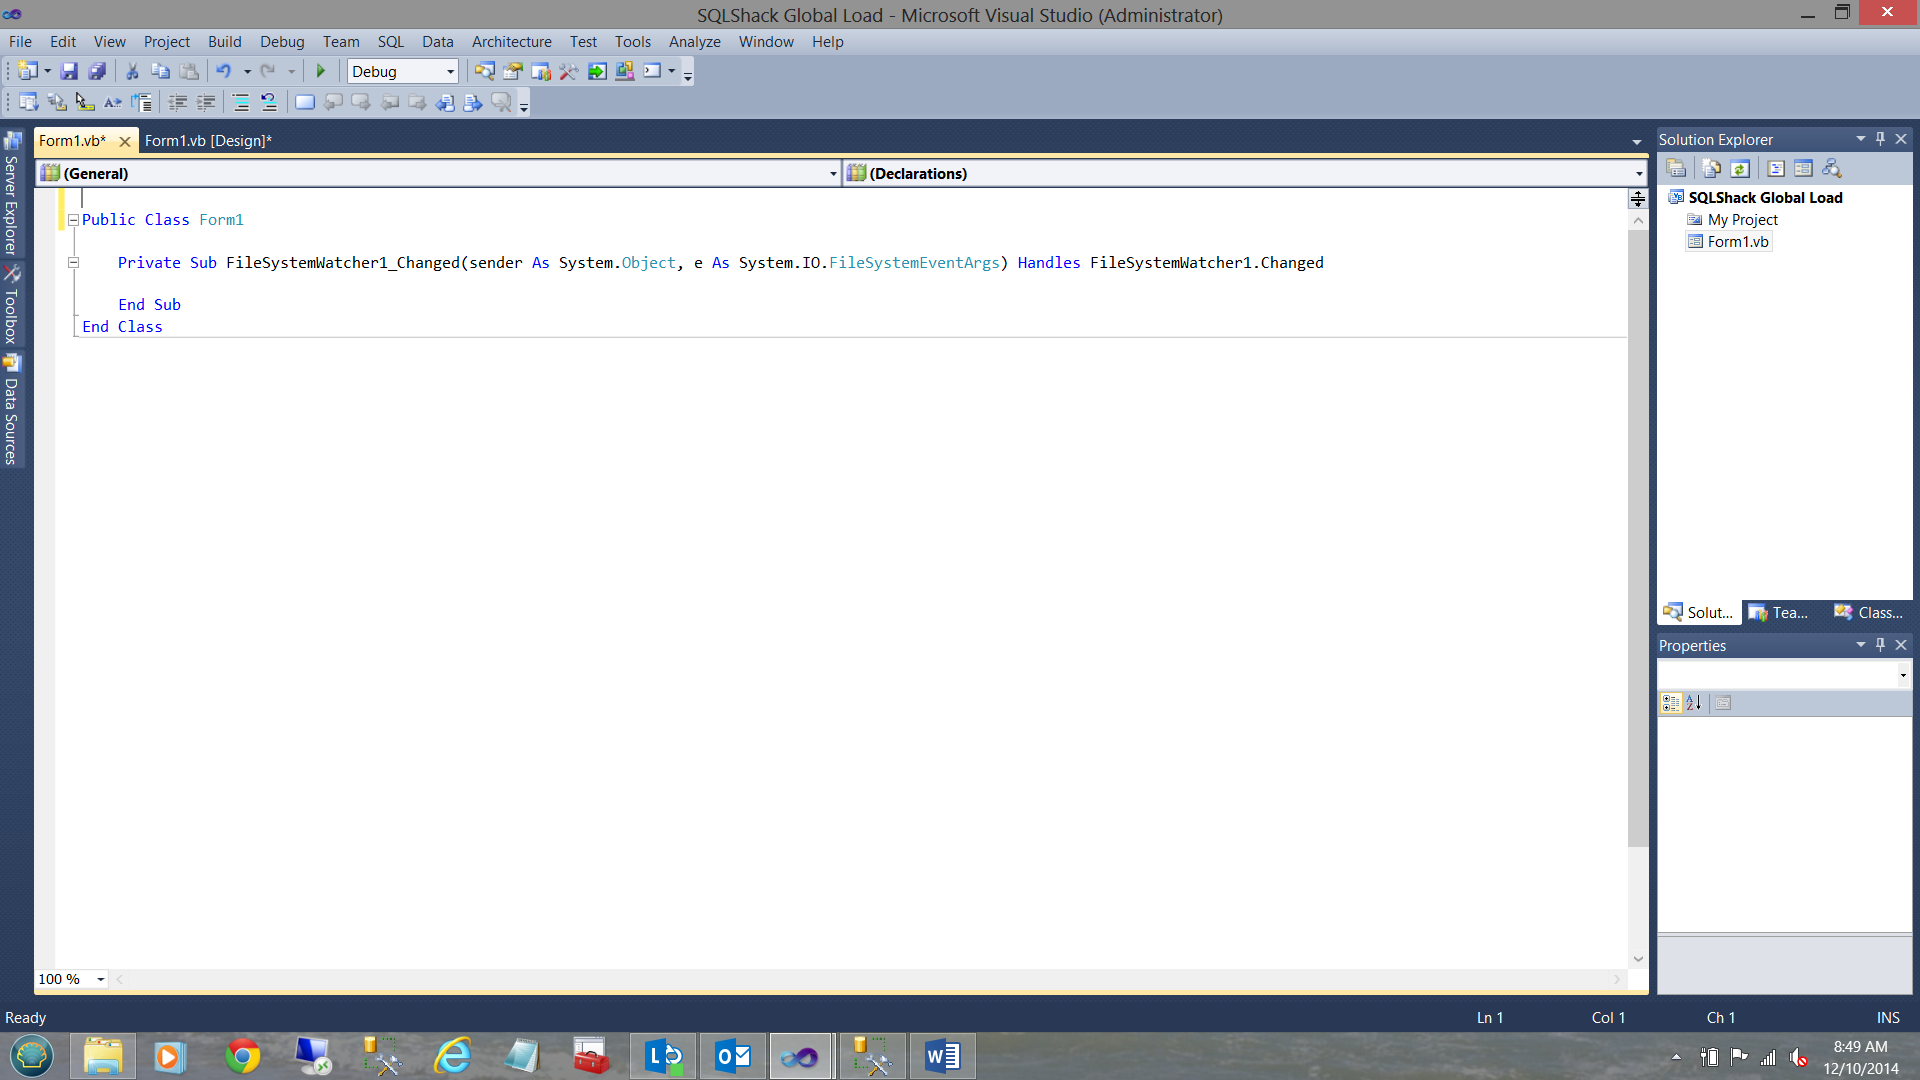
Task: Pin the Solution Explorer panel
Action: pyautogui.click(x=1880, y=139)
